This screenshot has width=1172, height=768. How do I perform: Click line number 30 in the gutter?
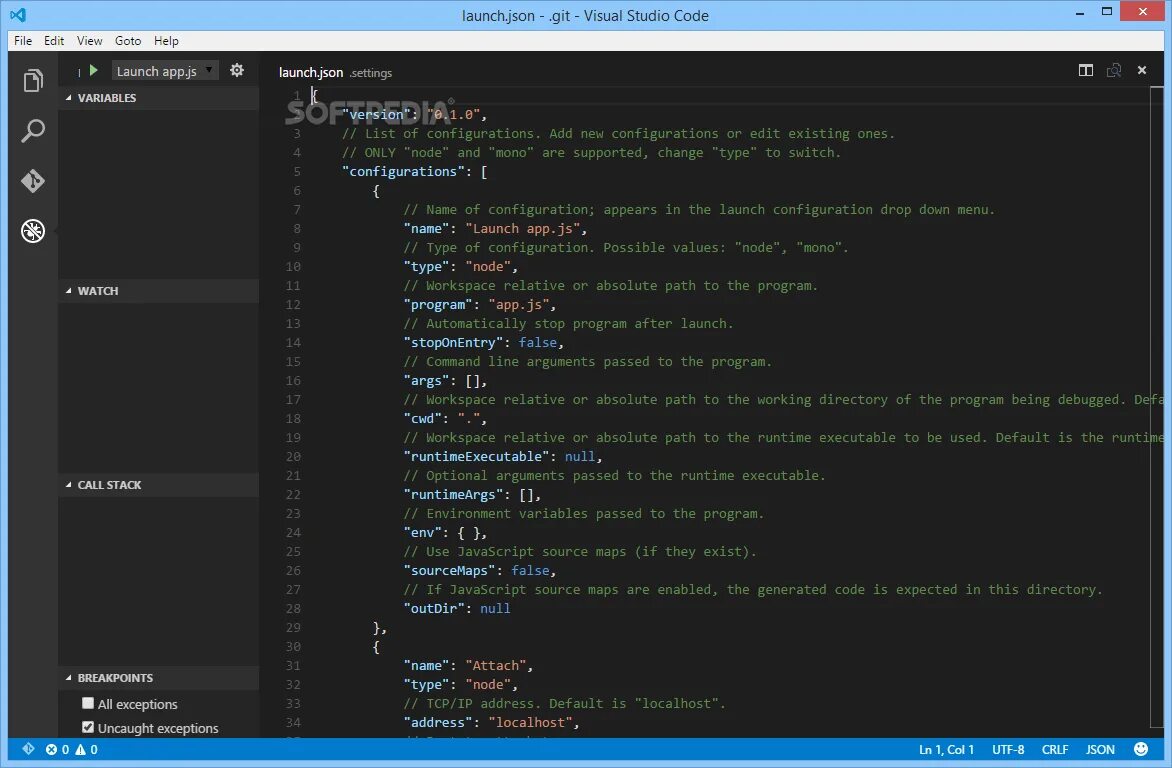[x=293, y=646]
